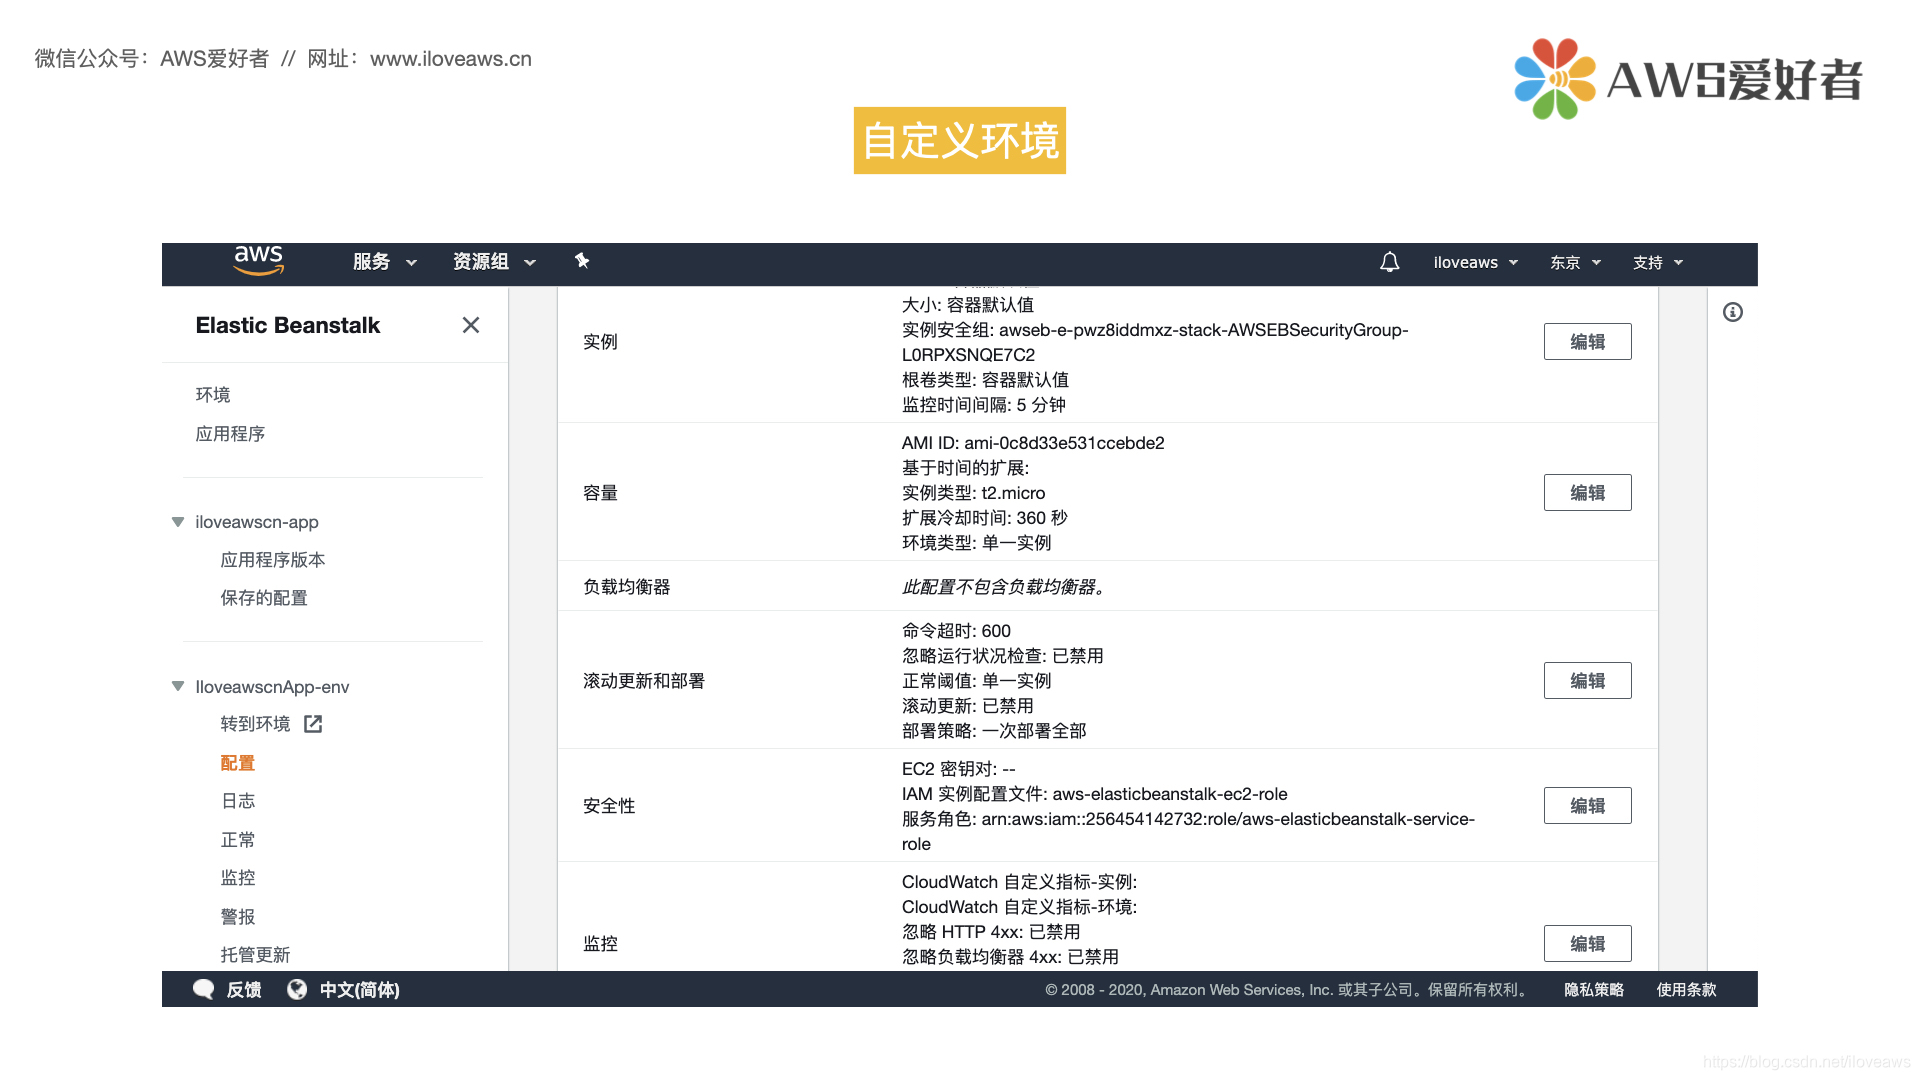Select 警报 in the sidebar

pos(238,917)
